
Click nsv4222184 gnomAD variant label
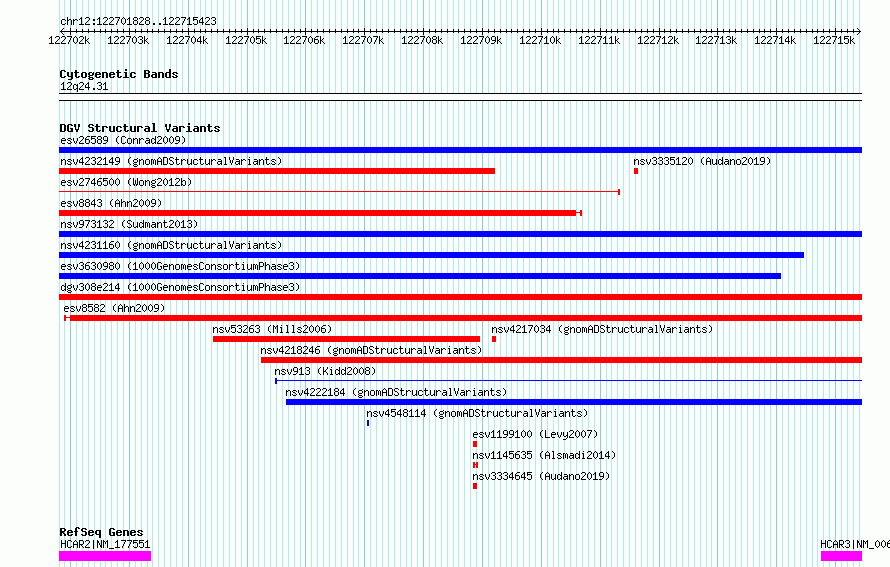396,392
